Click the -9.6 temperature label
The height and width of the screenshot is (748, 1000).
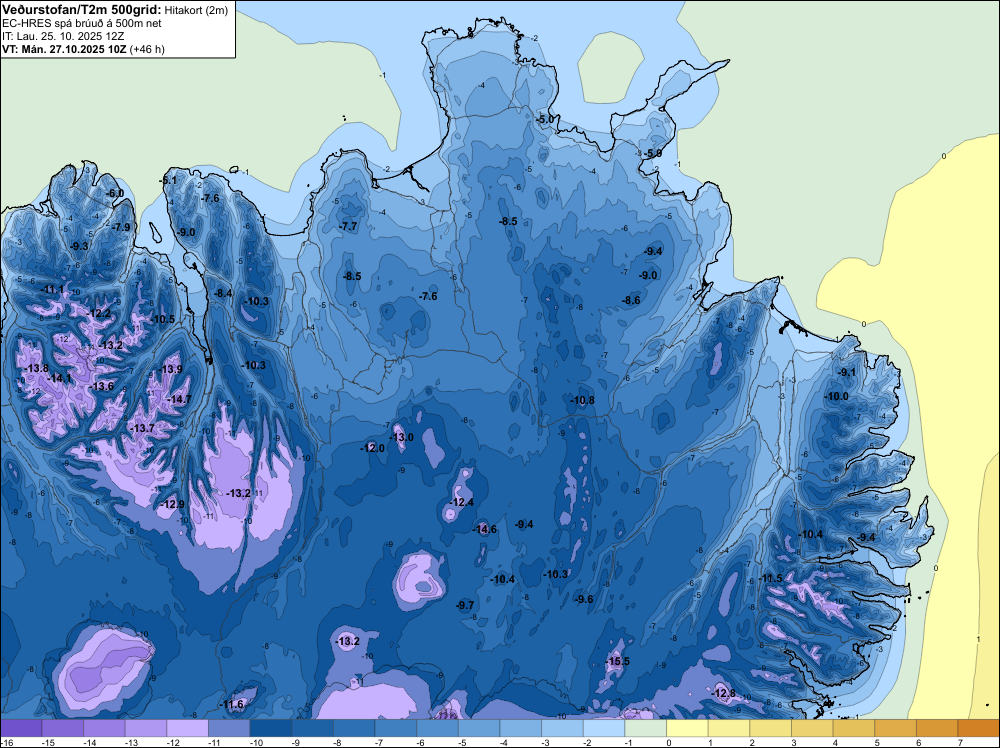click(584, 599)
